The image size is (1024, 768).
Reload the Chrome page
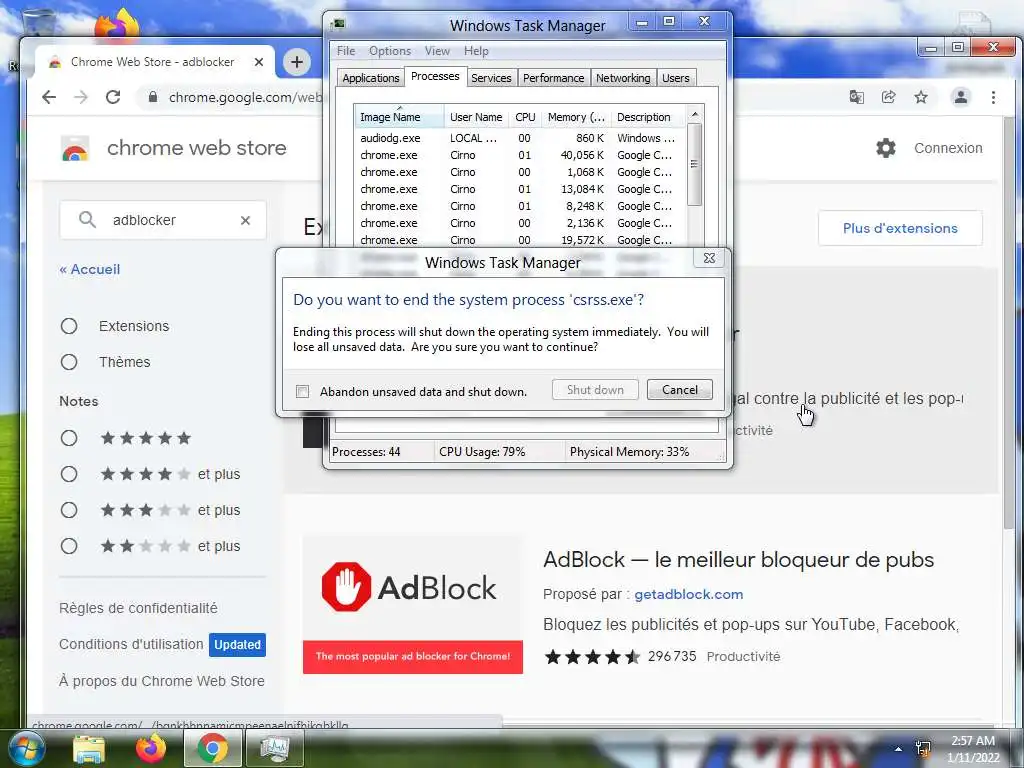click(113, 97)
